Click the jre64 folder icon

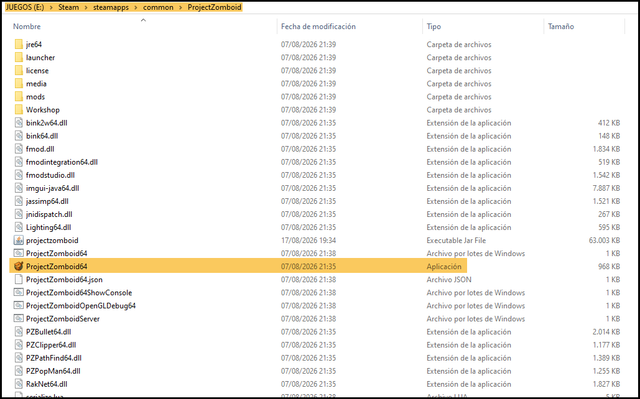tap(19, 44)
